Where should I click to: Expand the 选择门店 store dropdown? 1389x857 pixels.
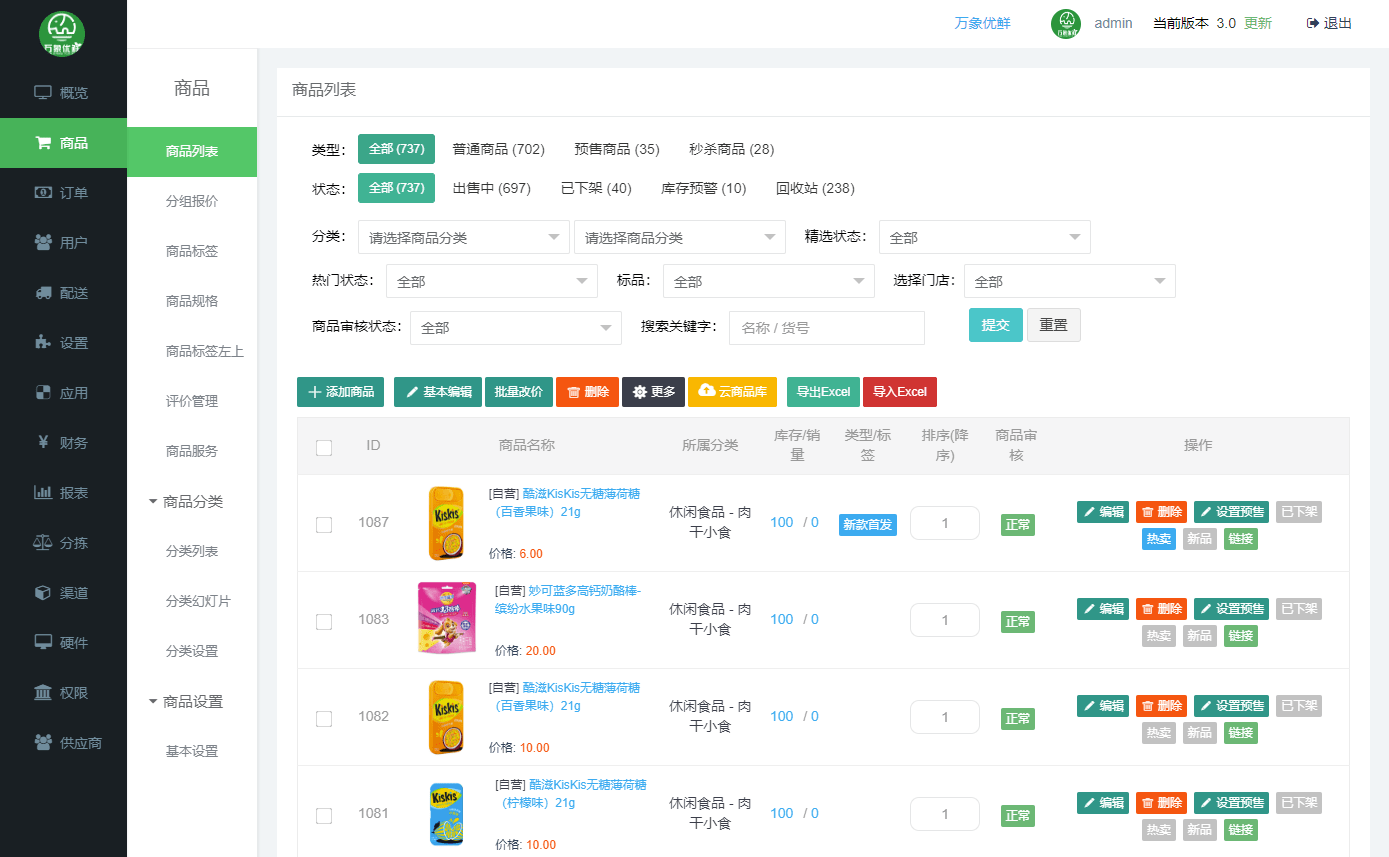coord(1069,282)
